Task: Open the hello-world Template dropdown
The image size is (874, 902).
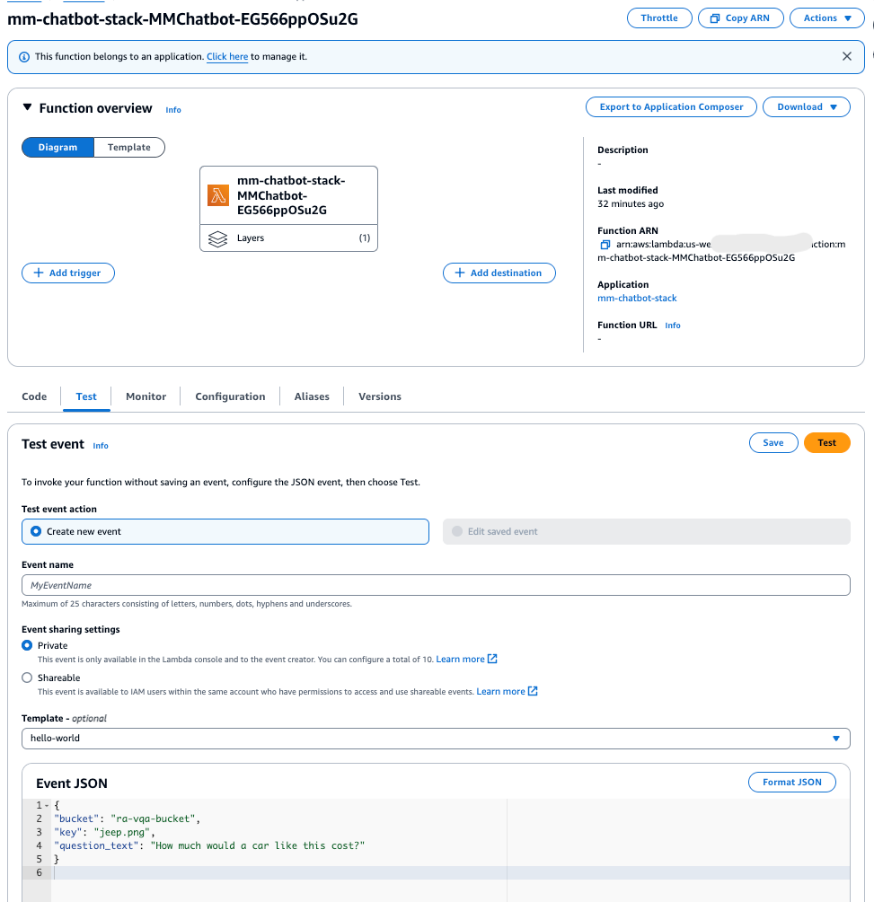Action: click(x=435, y=738)
